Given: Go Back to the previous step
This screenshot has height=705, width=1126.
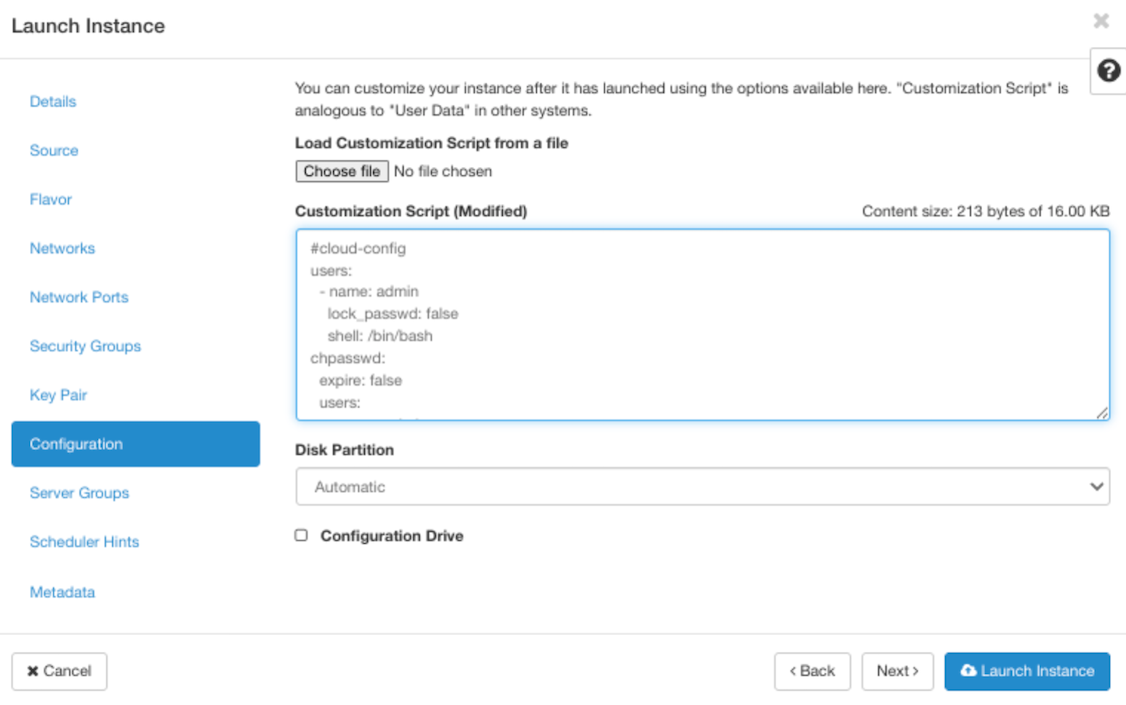Looking at the screenshot, I should [x=812, y=671].
